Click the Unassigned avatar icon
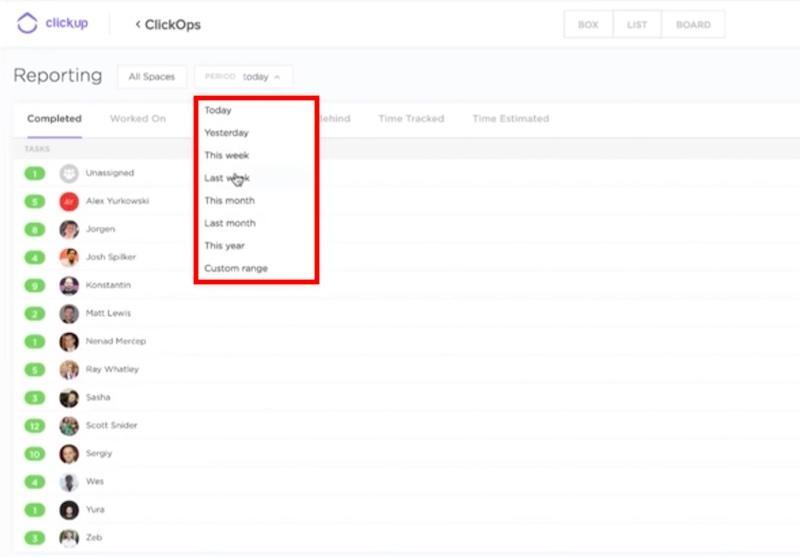The width and height of the screenshot is (800, 557). (69, 173)
